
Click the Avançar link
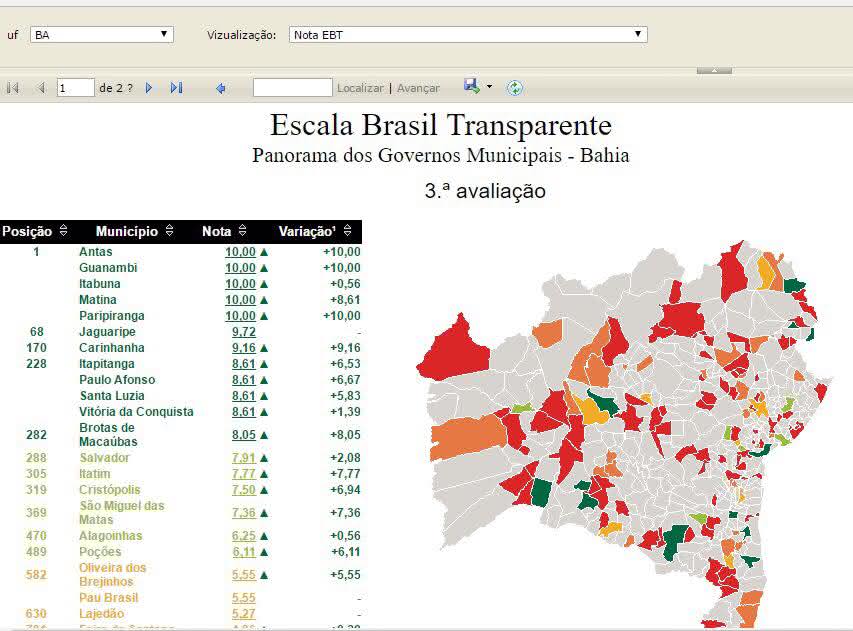418,88
